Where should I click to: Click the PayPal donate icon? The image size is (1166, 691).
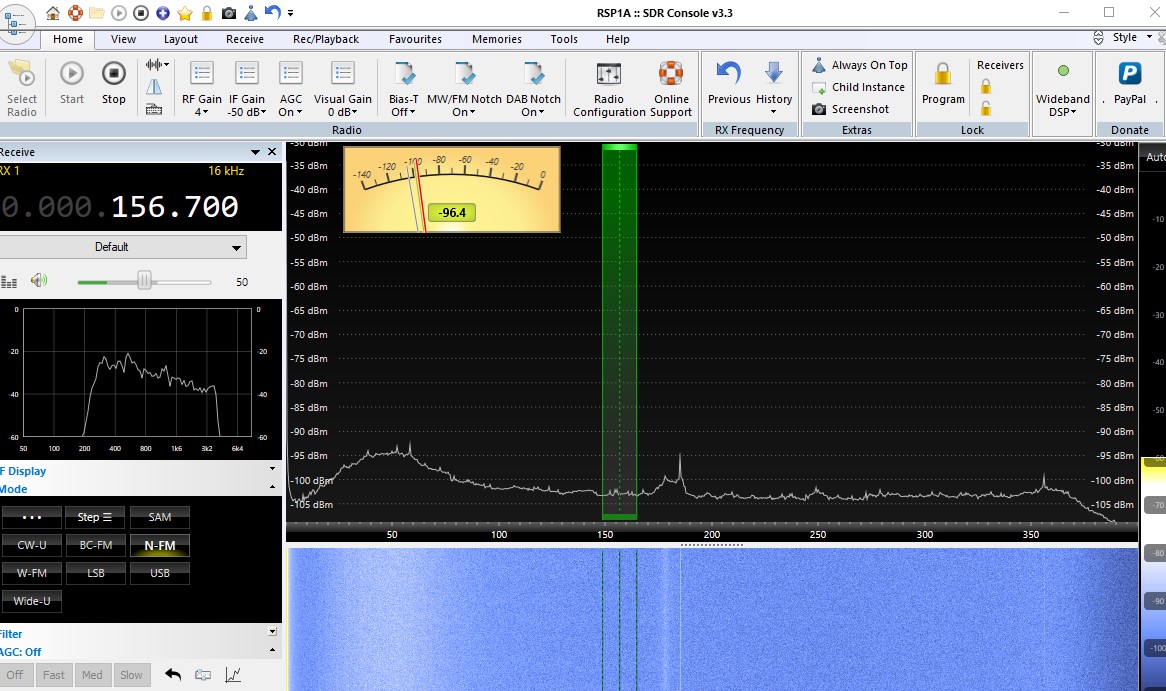click(1130, 74)
